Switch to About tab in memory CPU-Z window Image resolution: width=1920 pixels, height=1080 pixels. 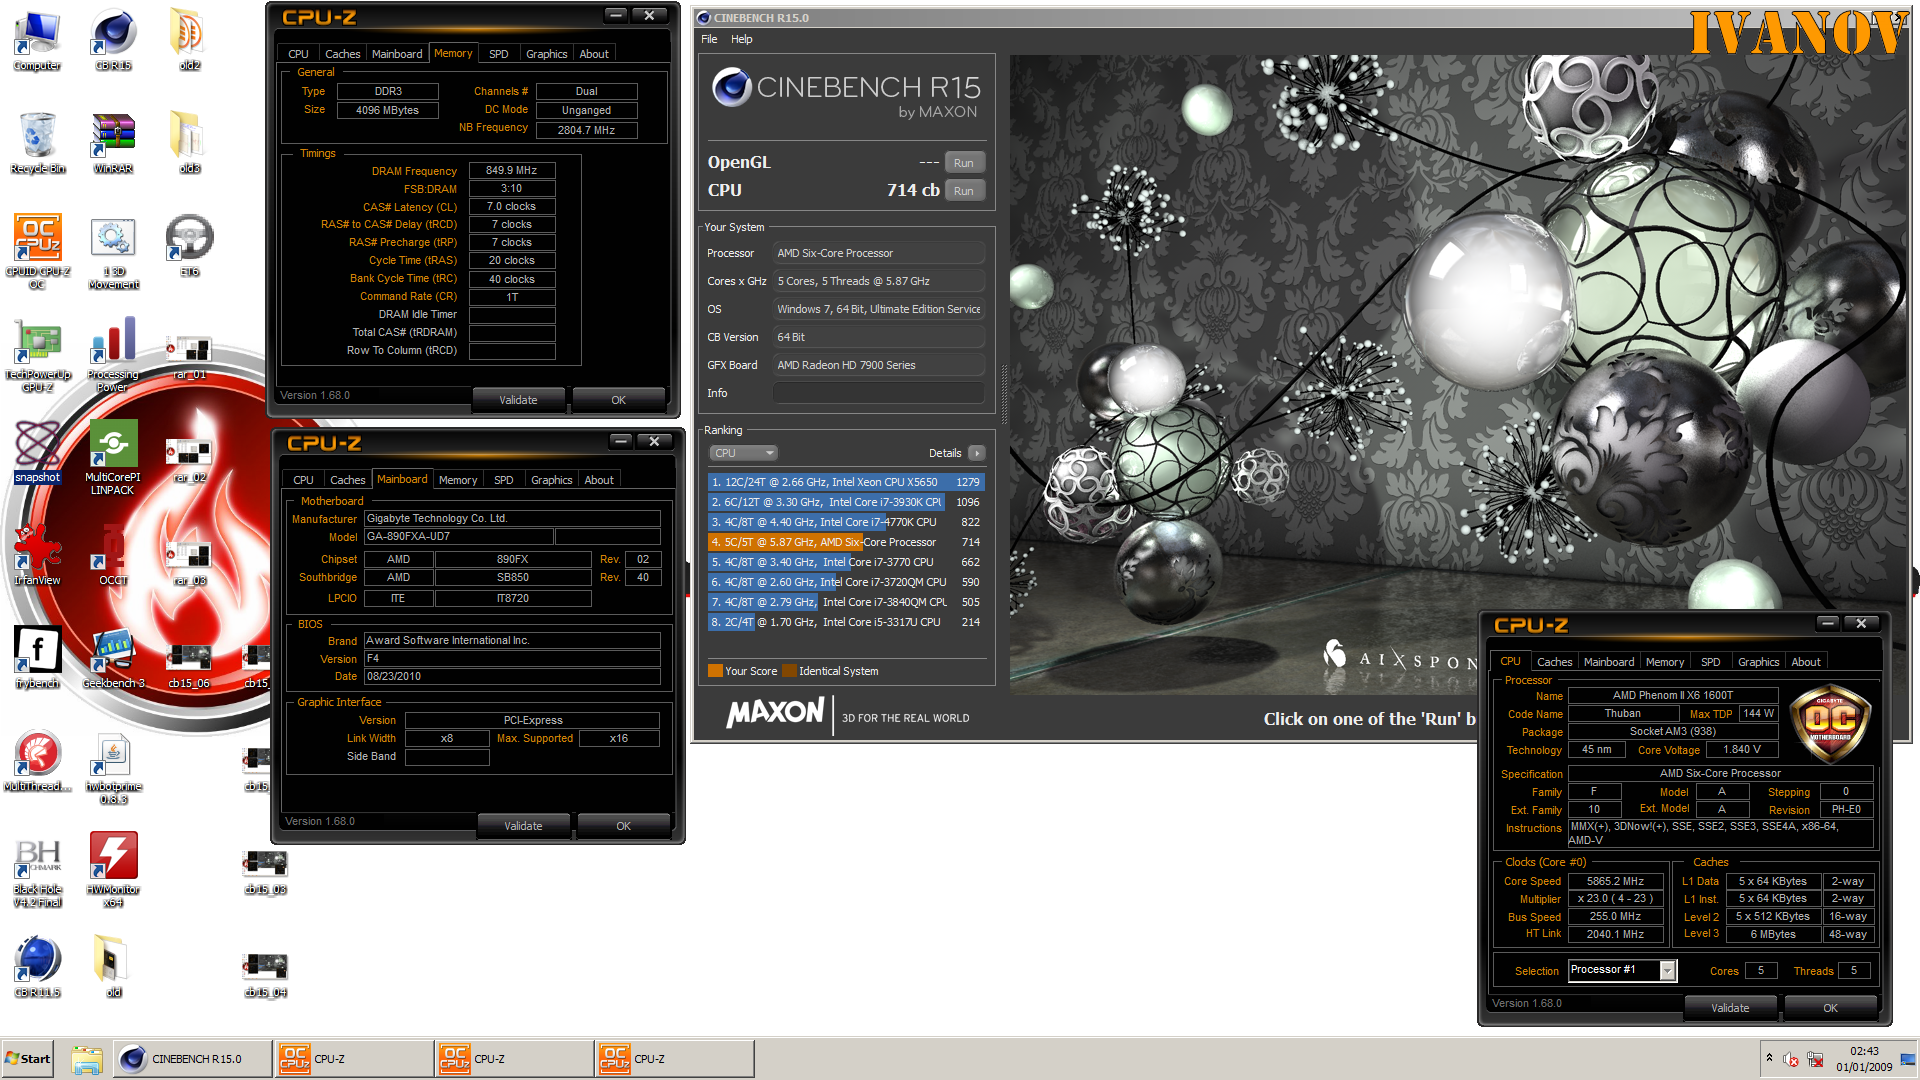point(594,54)
